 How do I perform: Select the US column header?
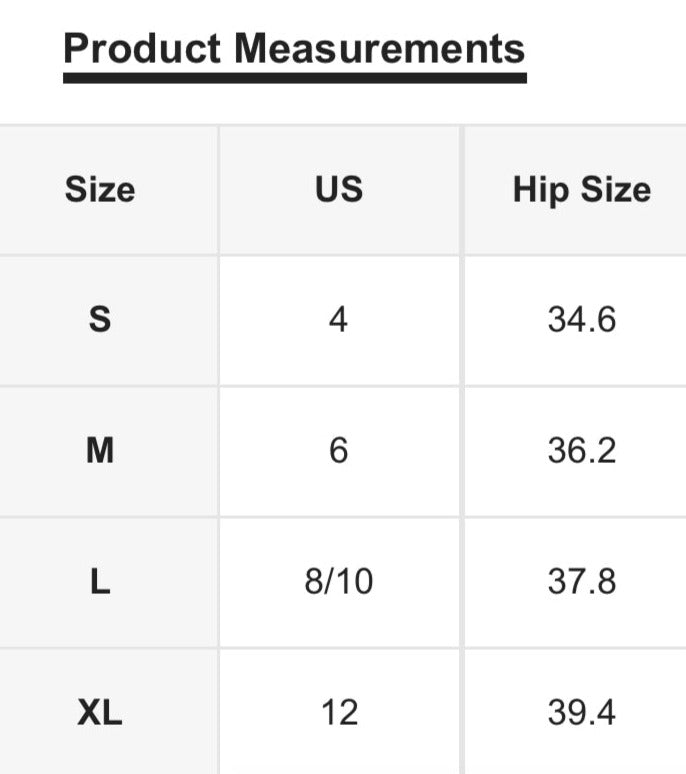338,190
